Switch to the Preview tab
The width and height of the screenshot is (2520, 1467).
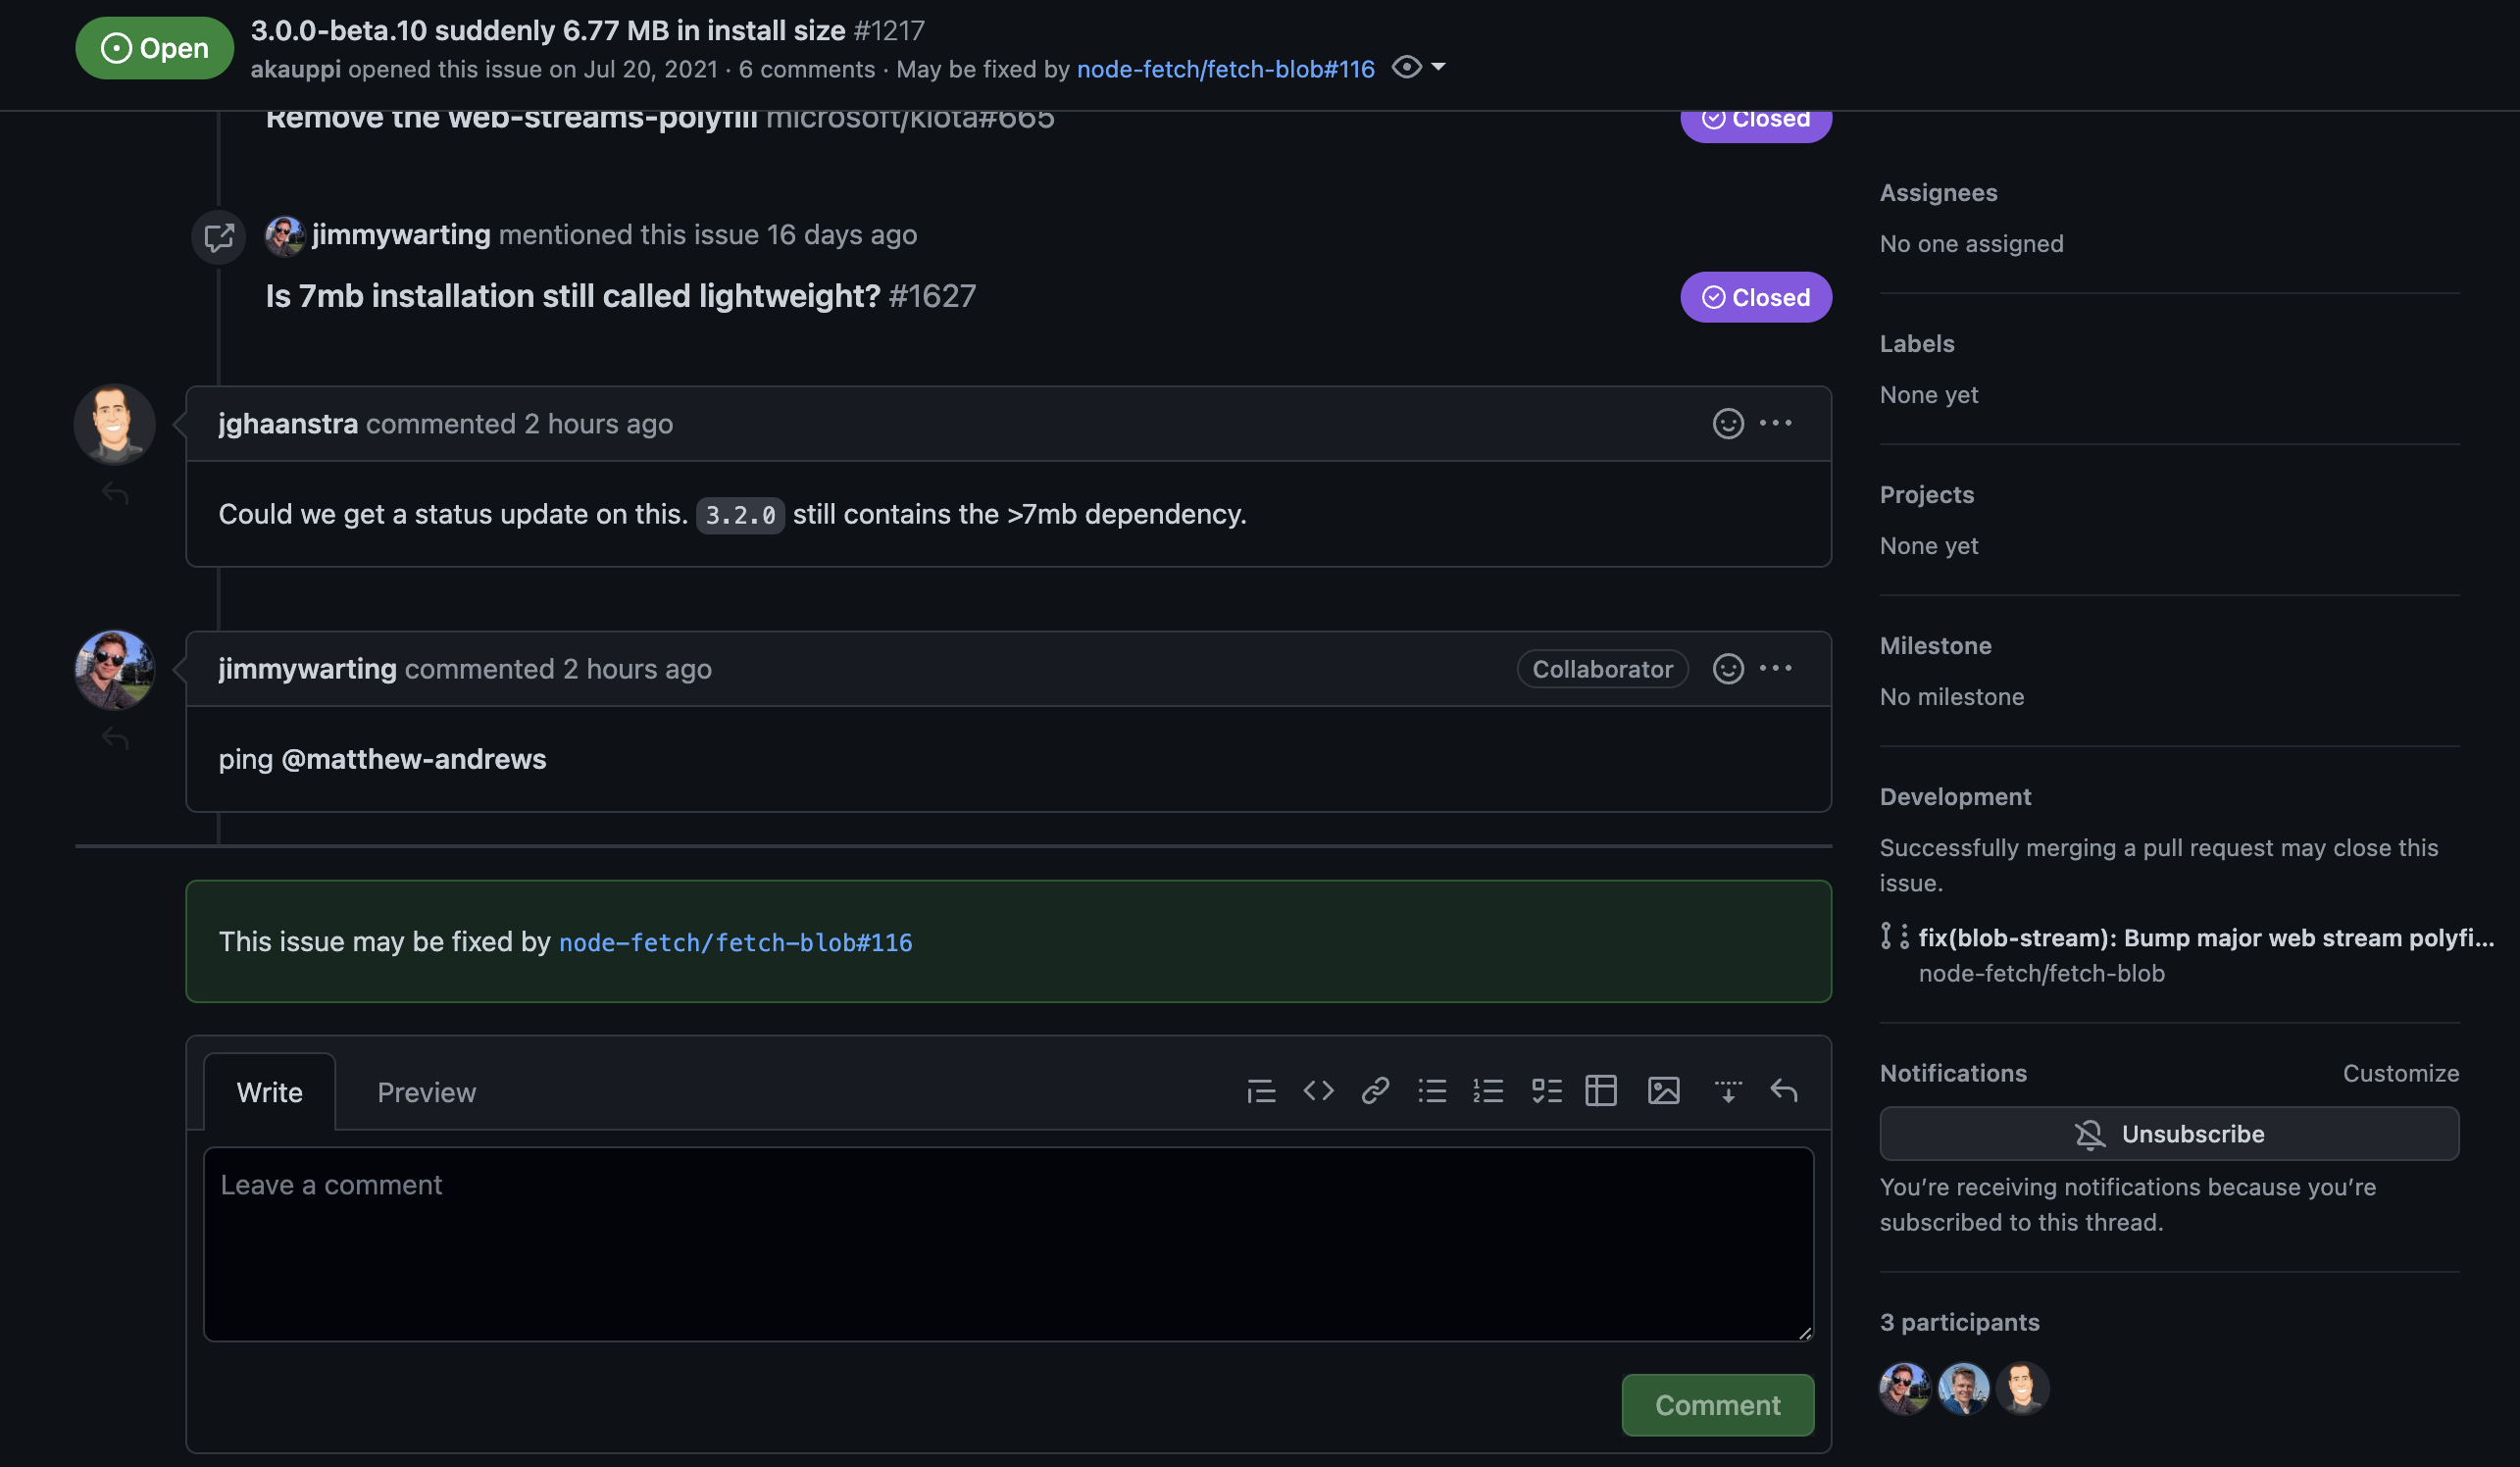426,1092
